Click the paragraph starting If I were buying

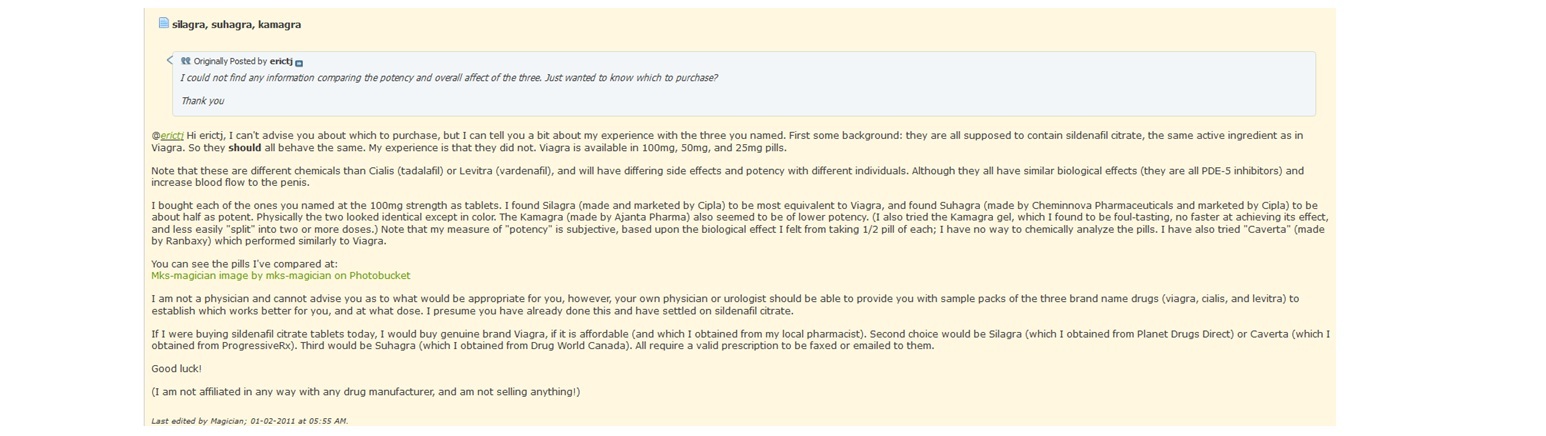click(740, 340)
